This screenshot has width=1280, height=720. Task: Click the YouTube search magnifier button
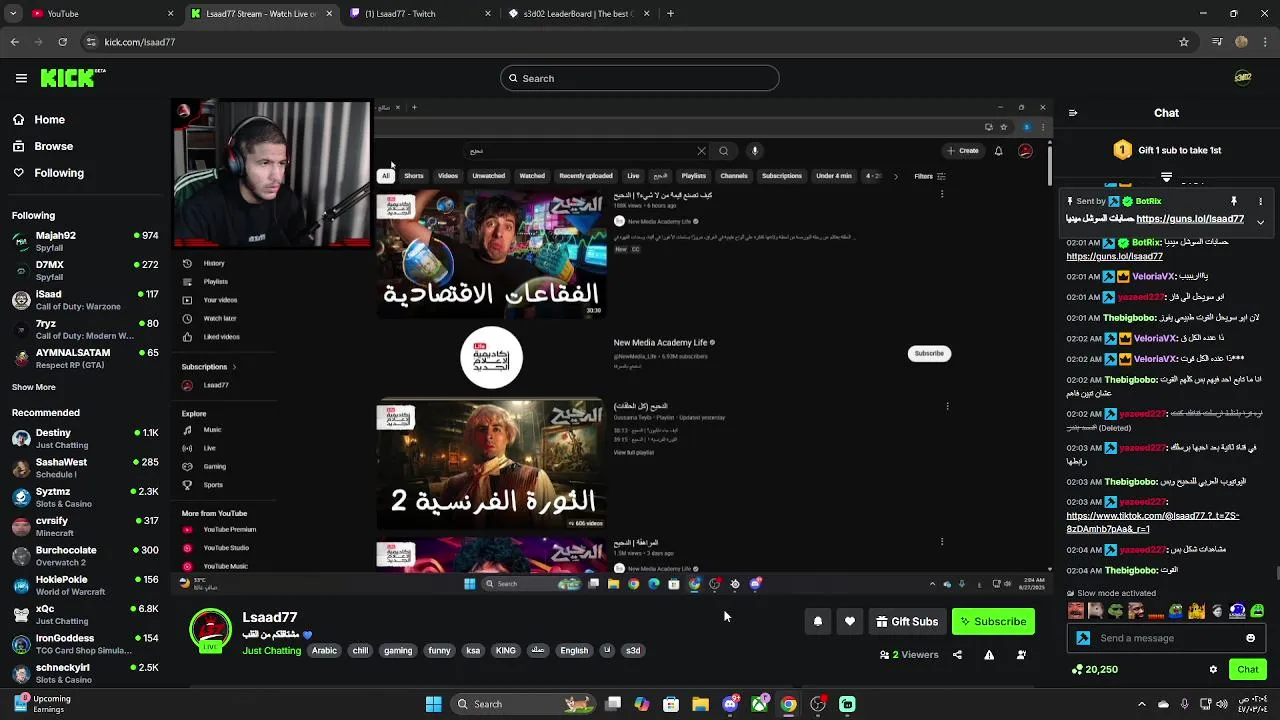coord(723,151)
